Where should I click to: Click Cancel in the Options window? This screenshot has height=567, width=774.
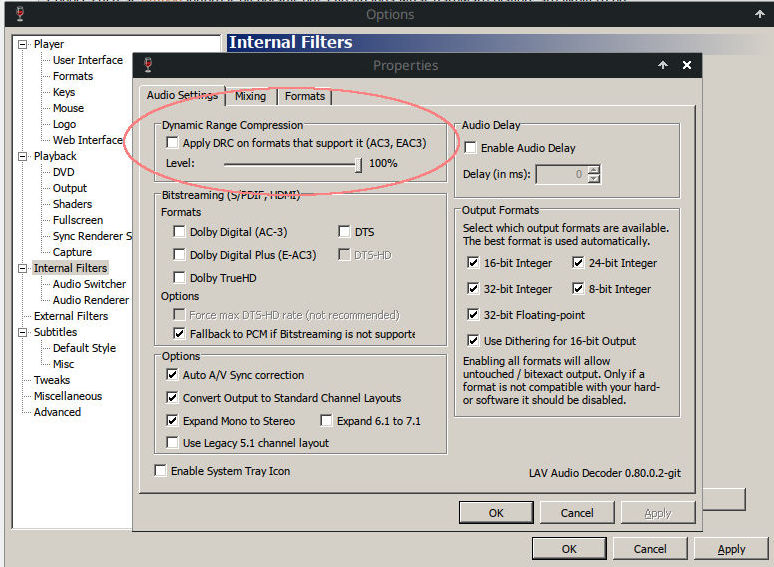650,549
